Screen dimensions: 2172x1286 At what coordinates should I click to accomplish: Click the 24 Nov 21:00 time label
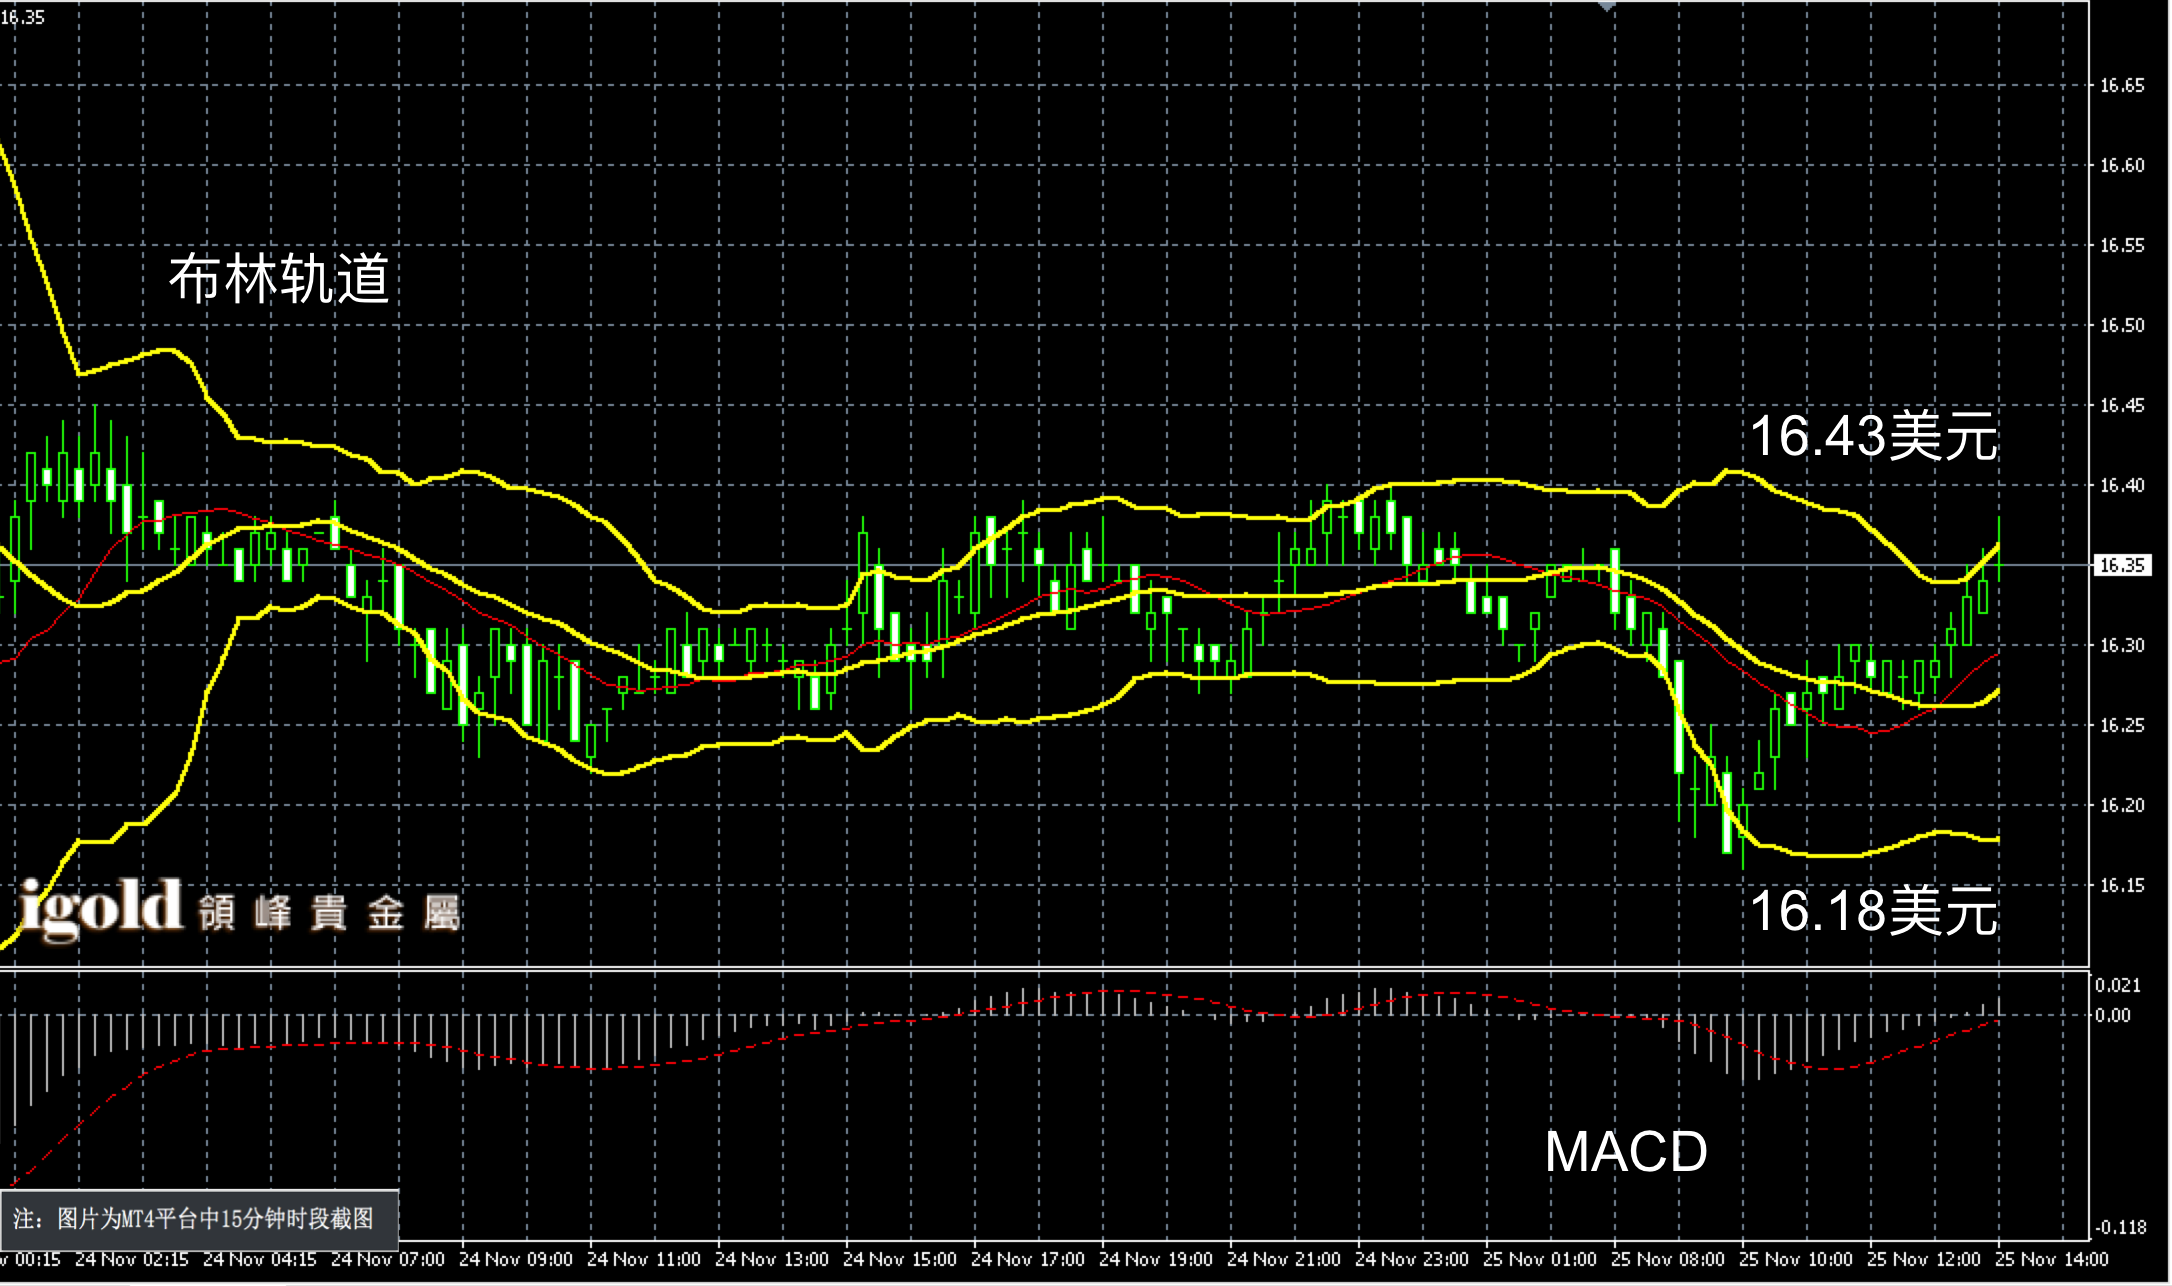click(1283, 1260)
